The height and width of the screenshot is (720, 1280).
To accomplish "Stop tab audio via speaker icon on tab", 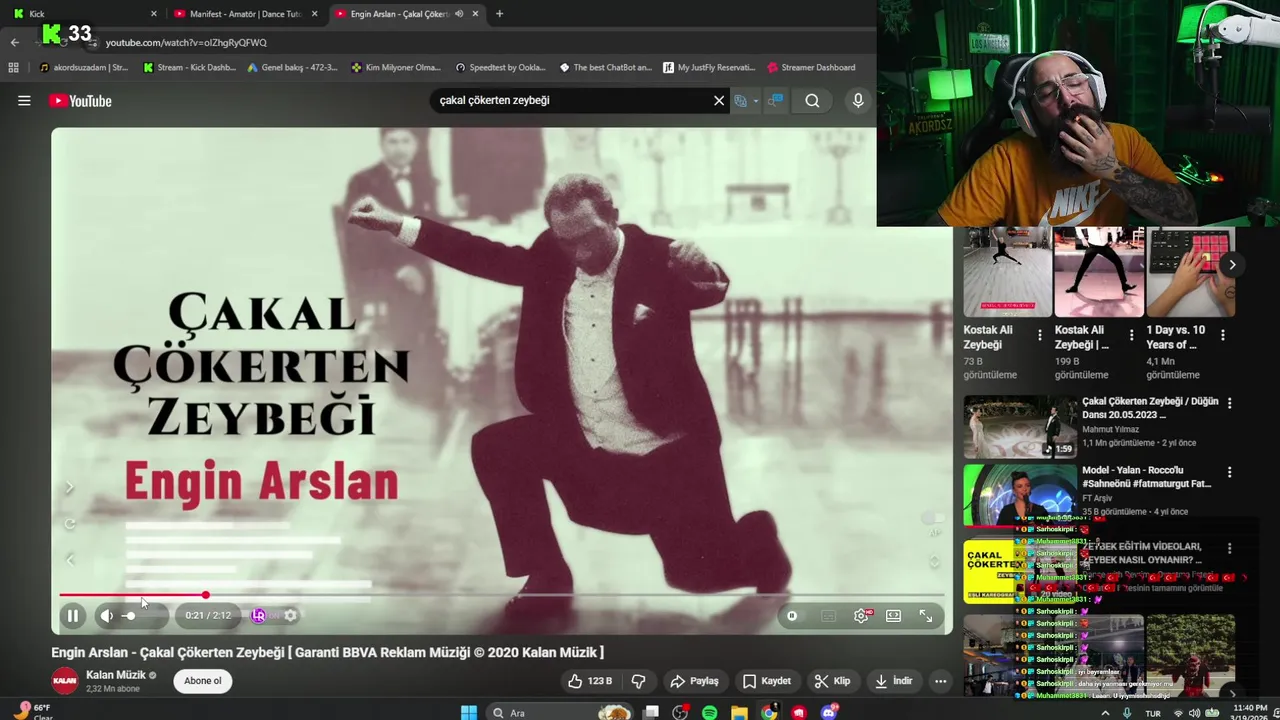I will [459, 14].
